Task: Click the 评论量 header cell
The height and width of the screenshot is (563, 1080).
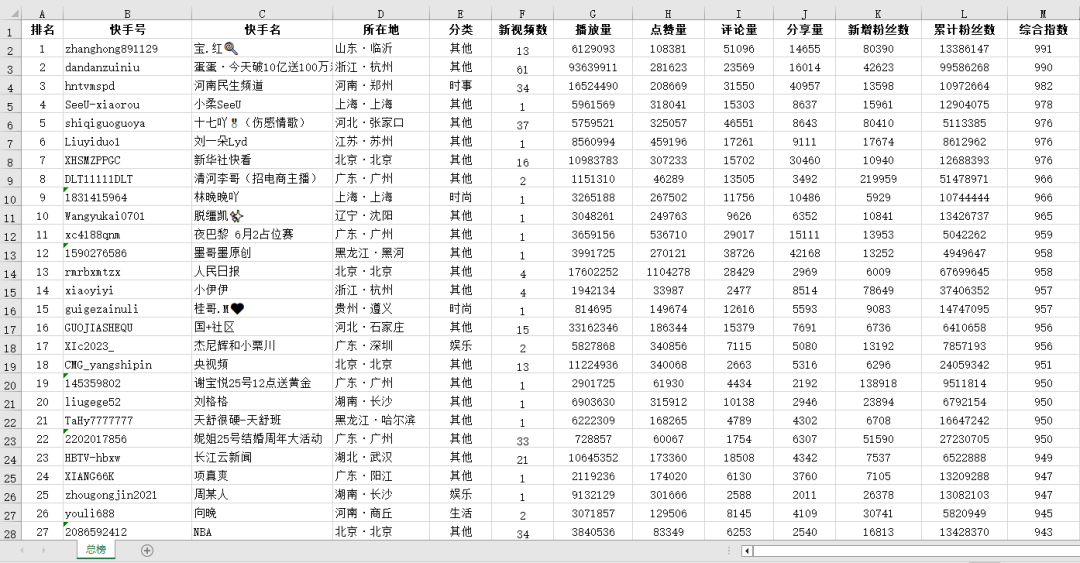Action: click(738, 30)
